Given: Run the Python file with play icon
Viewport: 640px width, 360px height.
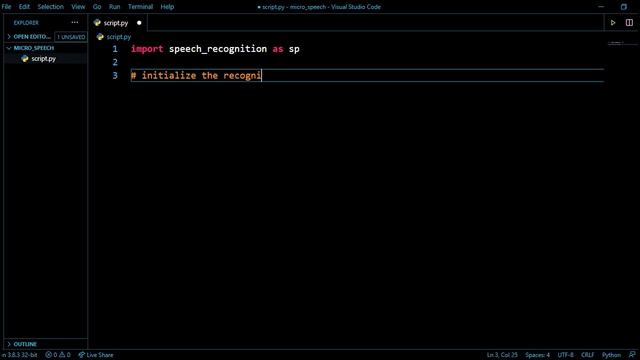Looking at the screenshot, I should tap(613, 23).
